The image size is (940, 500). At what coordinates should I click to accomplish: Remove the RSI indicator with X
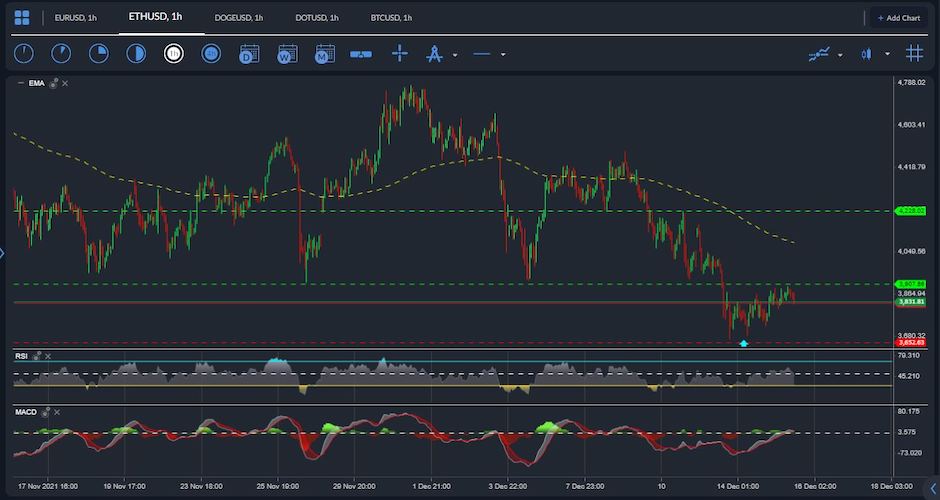[x=48, y=356]
